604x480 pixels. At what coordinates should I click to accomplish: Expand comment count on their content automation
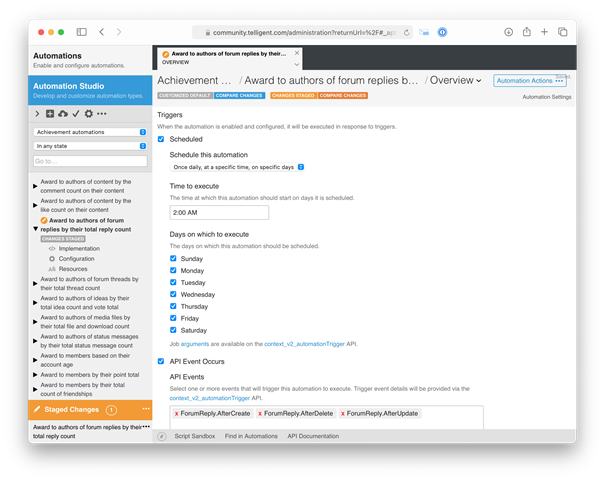pyautogui.click(x=35, y=186)
